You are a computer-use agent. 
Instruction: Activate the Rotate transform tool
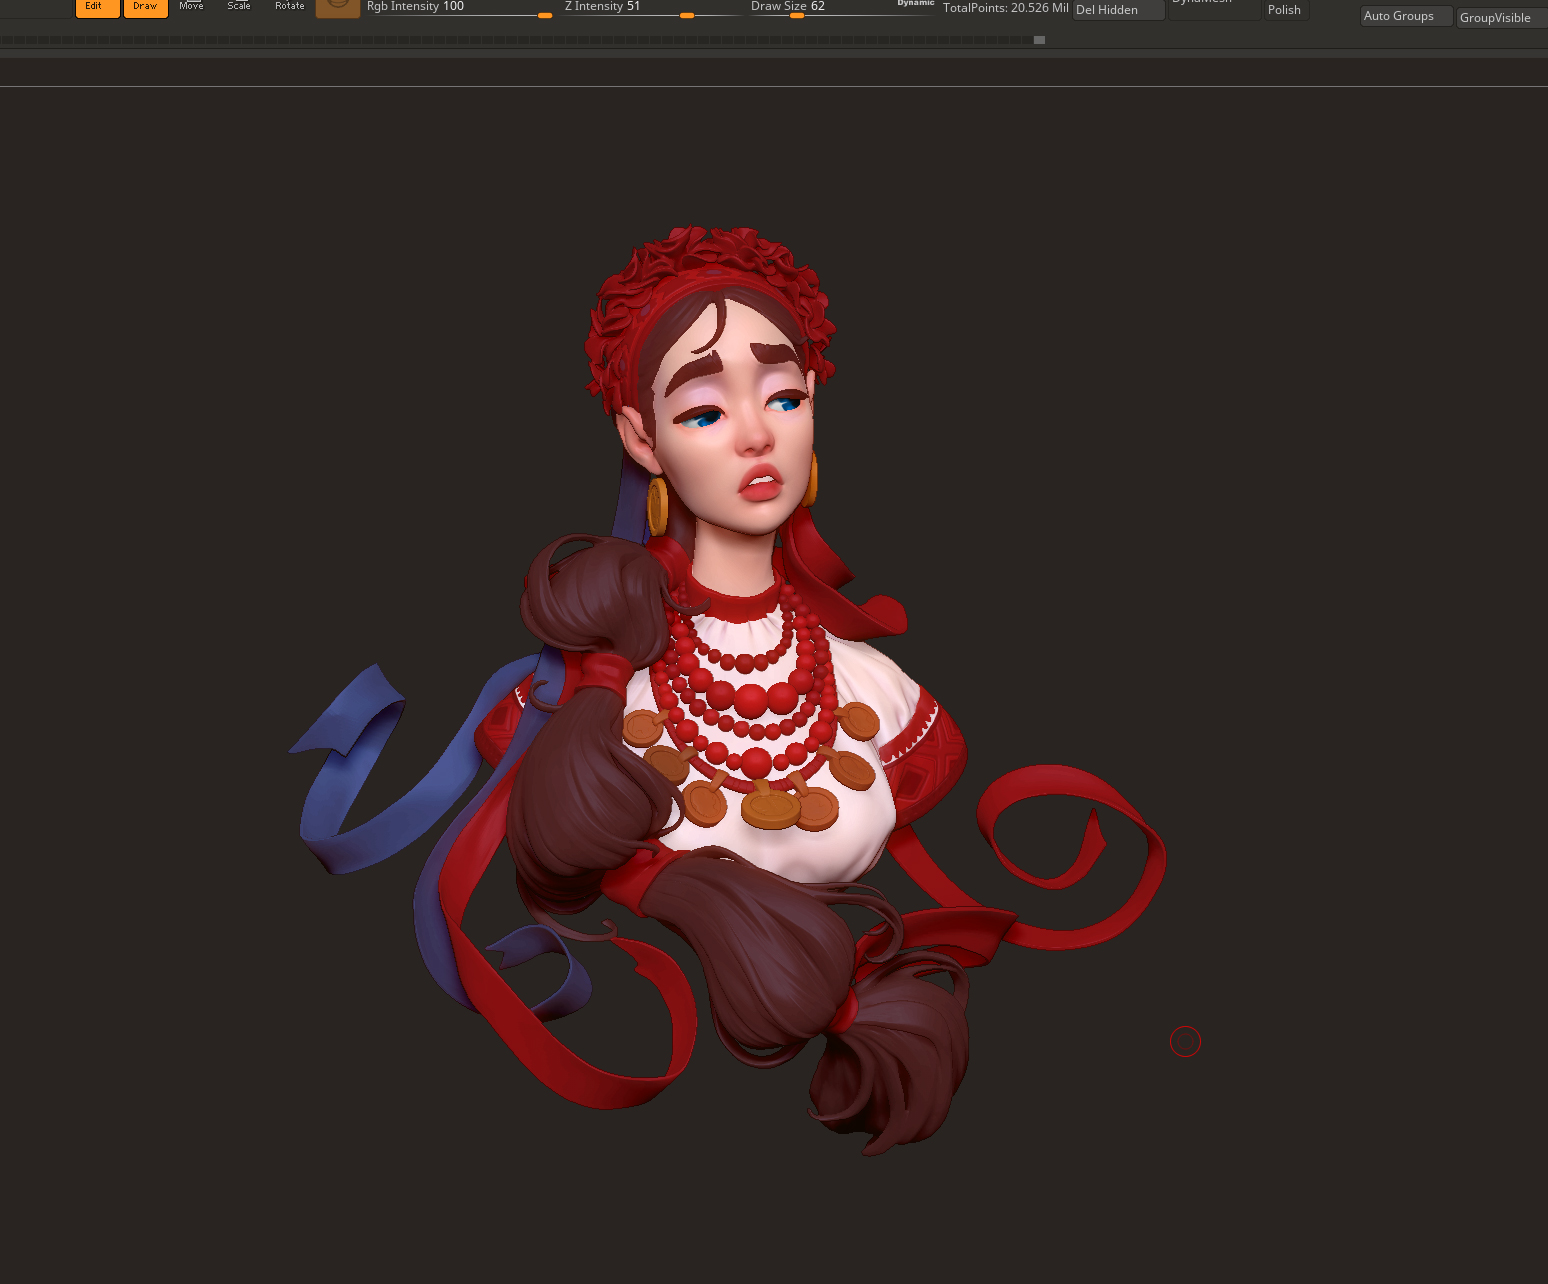click(x=290, y=7)
